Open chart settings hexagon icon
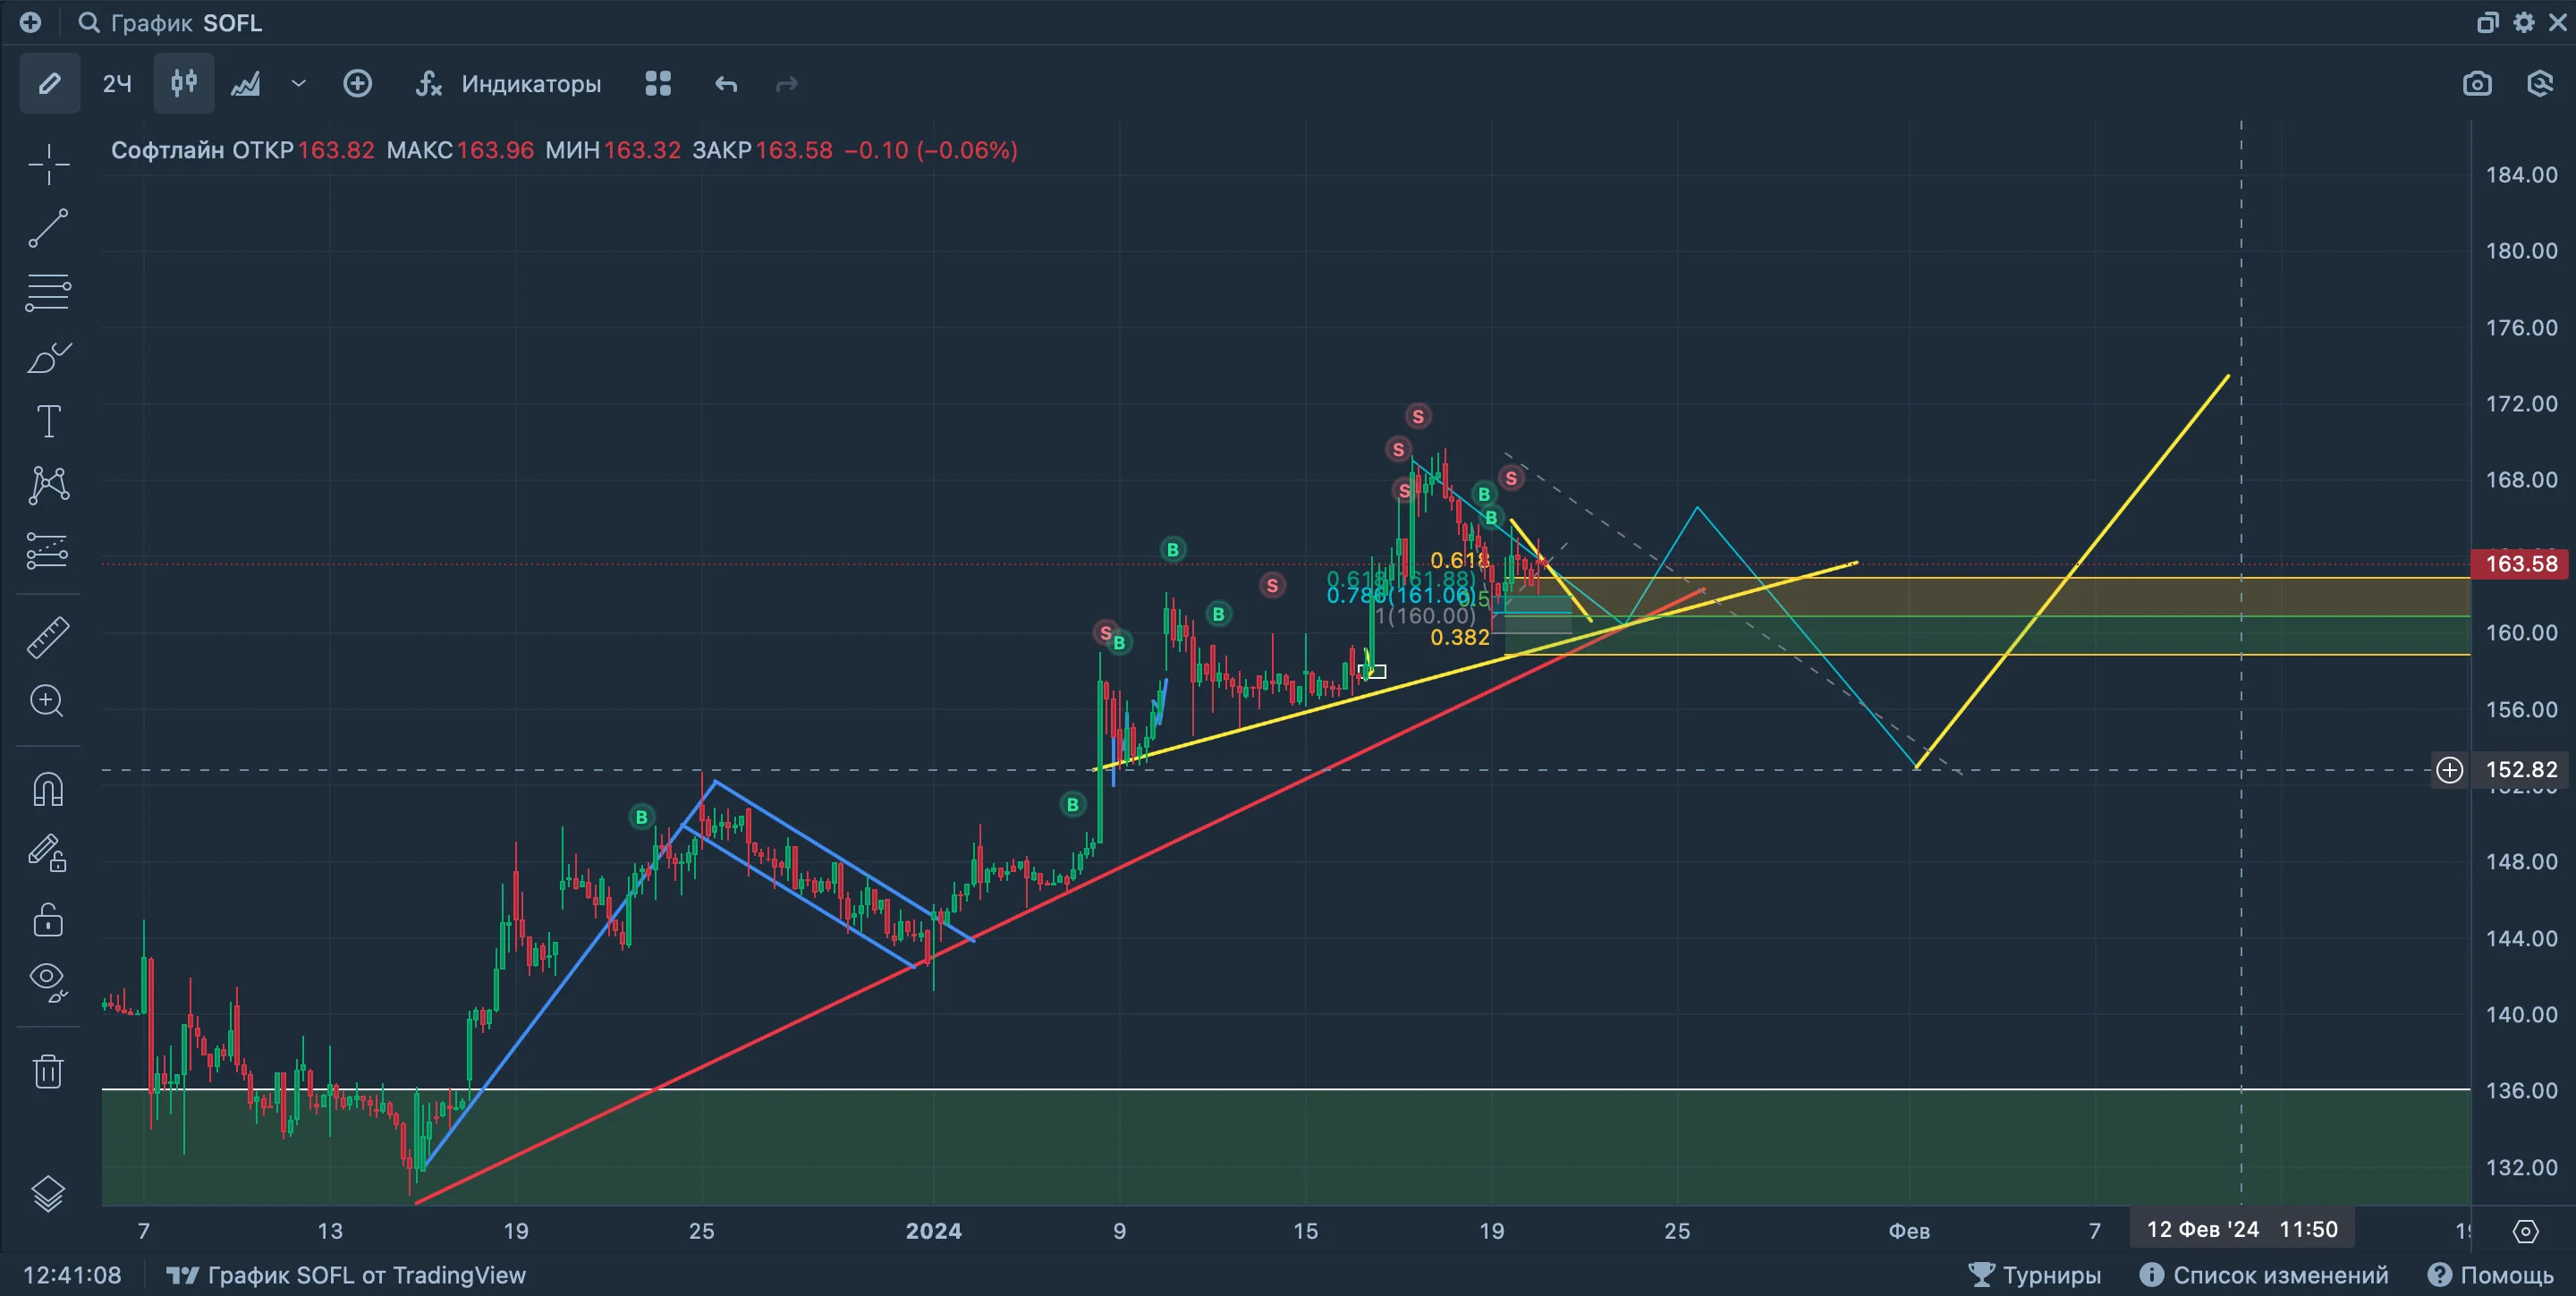This screenshot has height=1296, width=2576. pos(2540,83)
